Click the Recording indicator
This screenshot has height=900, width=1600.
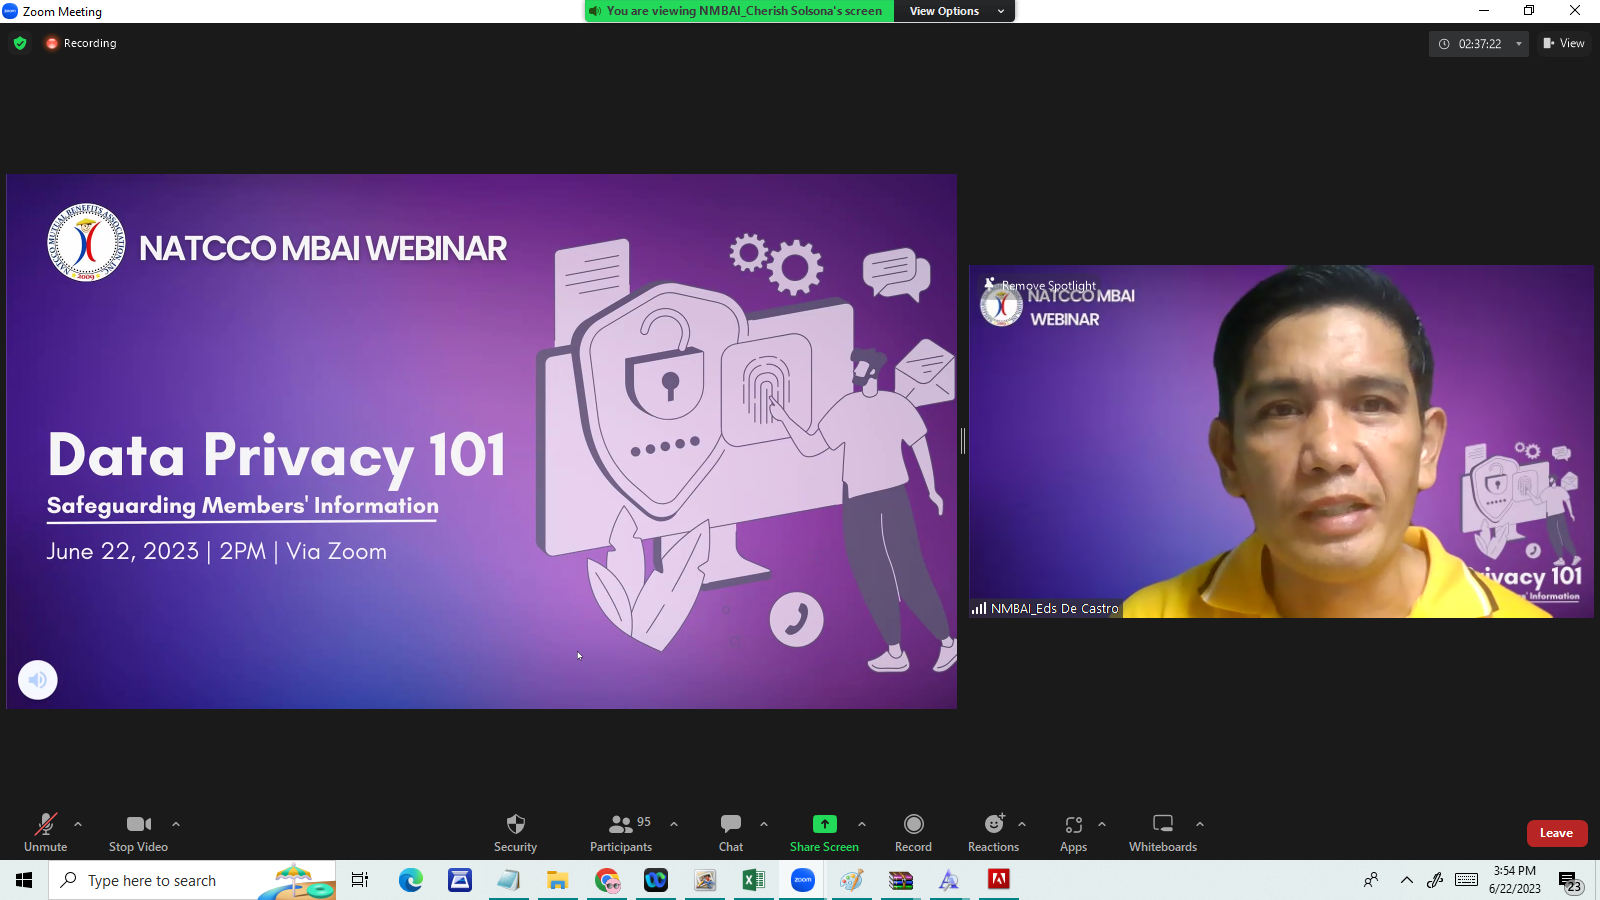[x=81, y=43]
